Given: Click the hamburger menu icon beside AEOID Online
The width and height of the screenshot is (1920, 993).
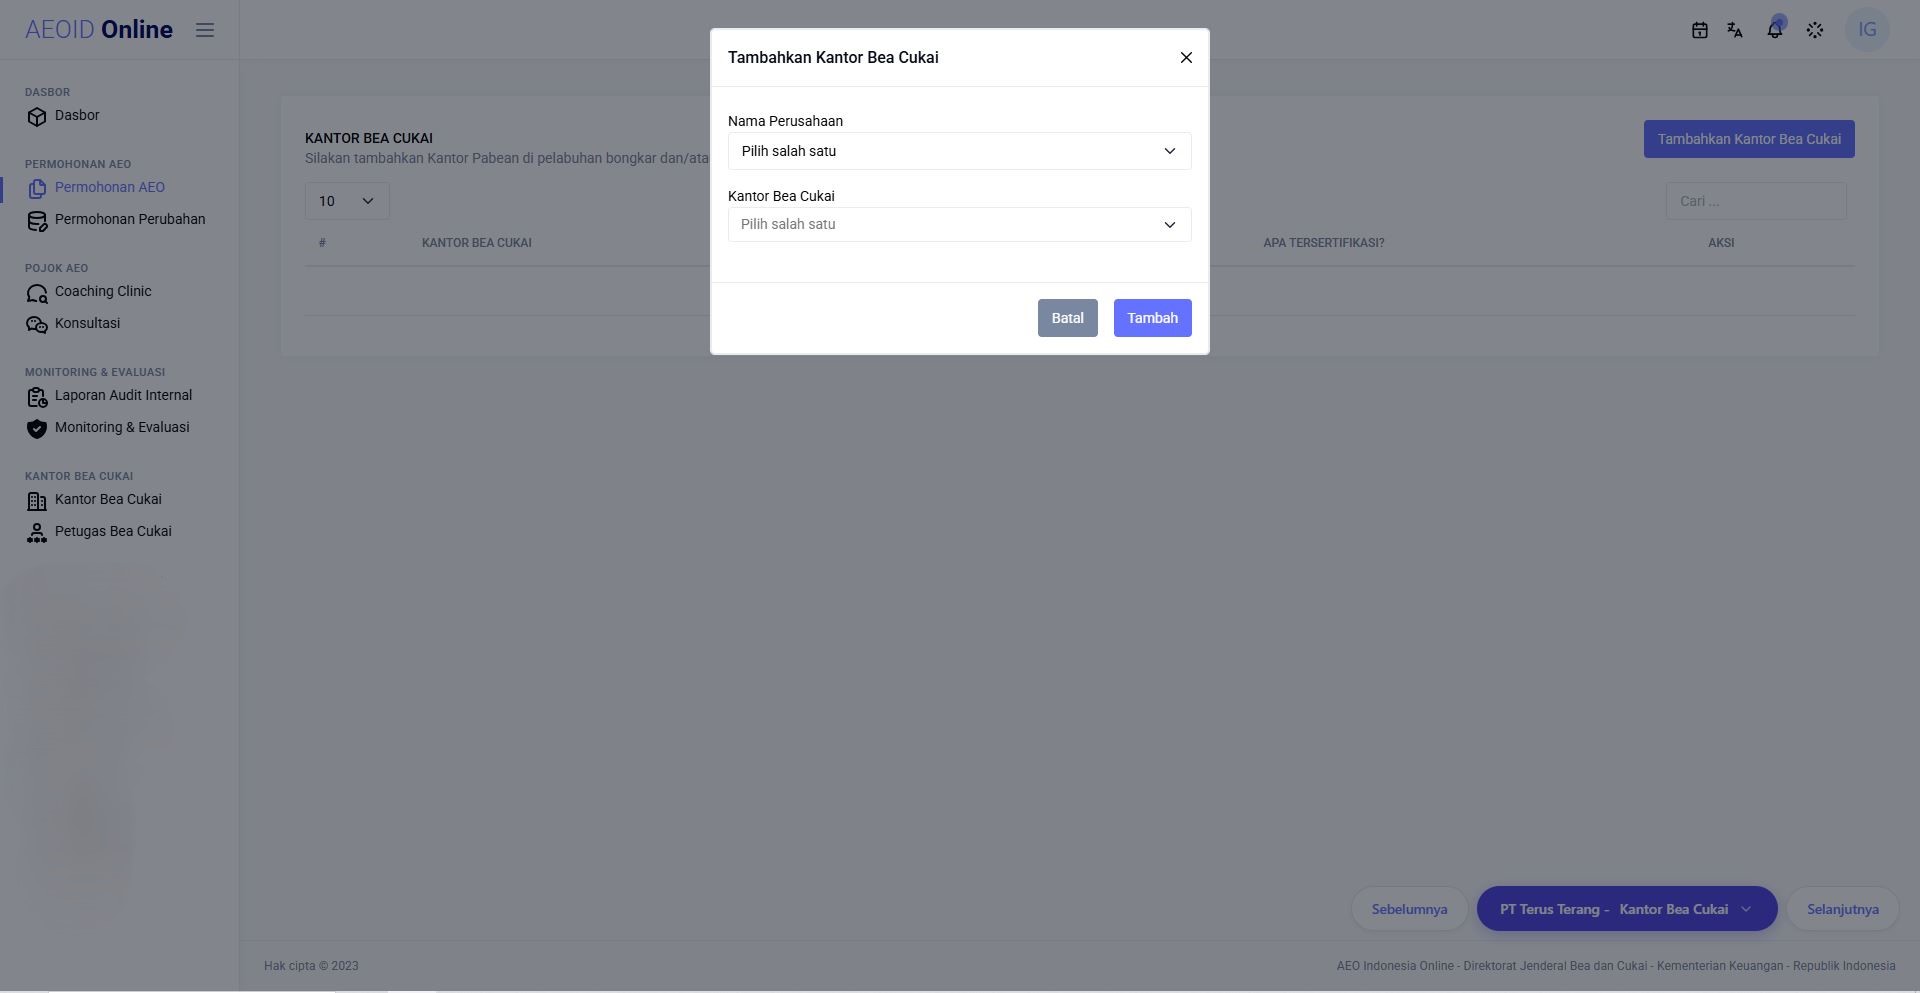Looking at the screenshot, I should (205, 30).
